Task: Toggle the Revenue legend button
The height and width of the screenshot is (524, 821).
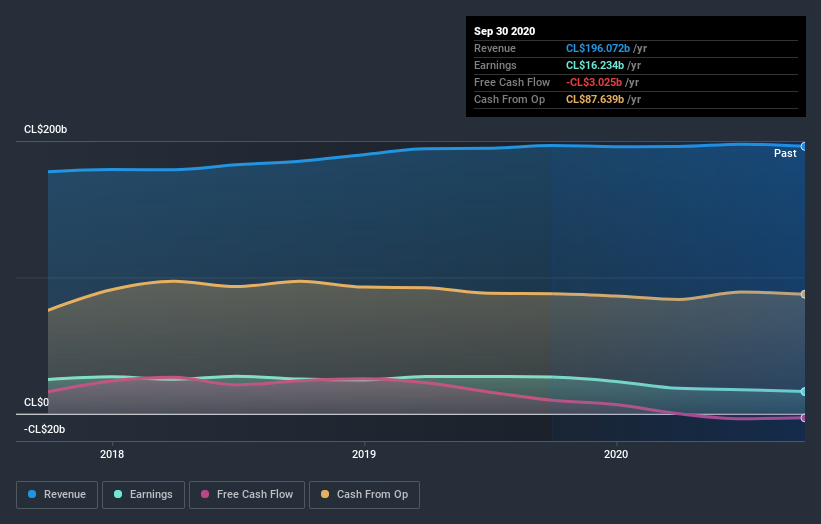Action: click(x=57, y=495)
